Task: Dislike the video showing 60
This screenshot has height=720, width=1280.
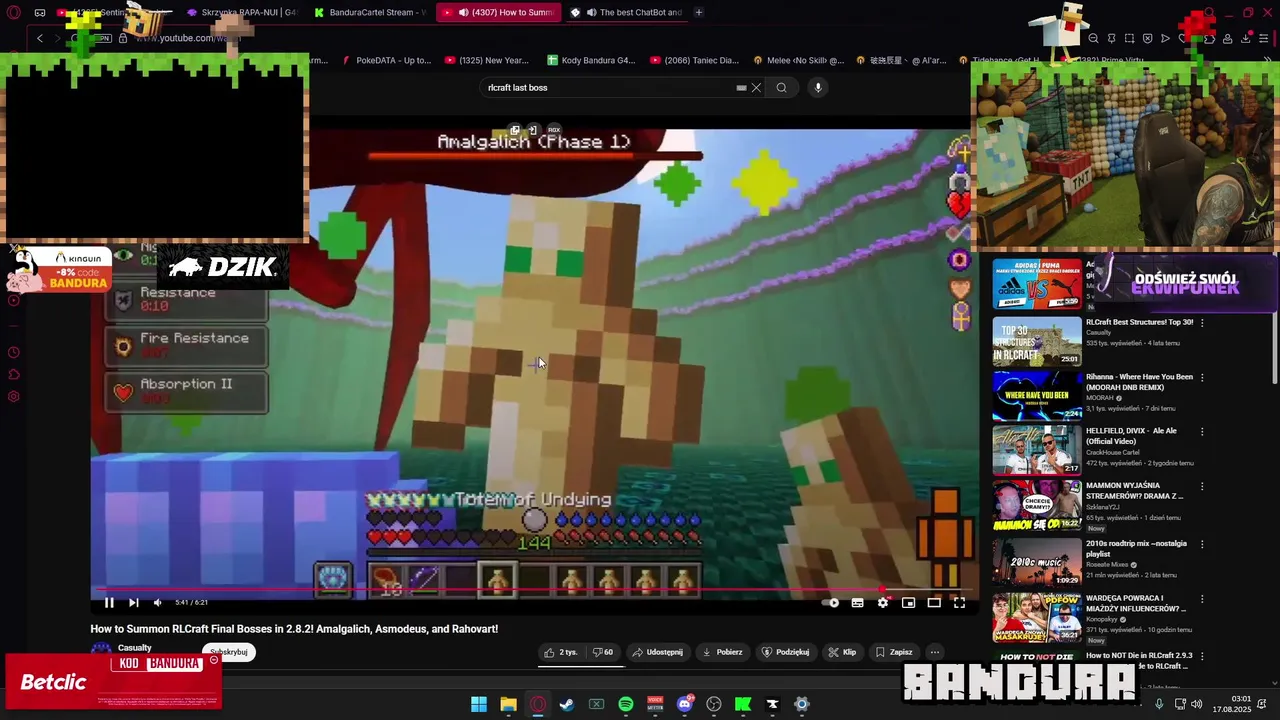Action: point(602,652)
